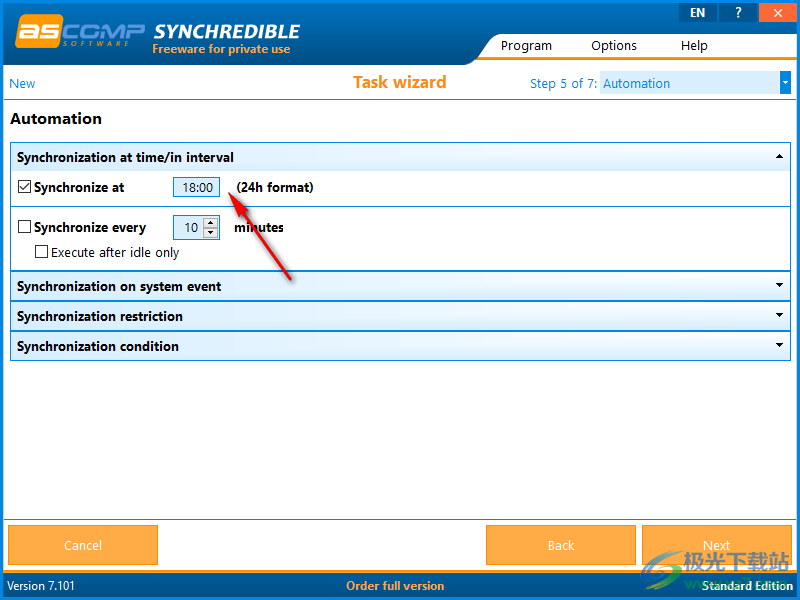
Task: Collapse the Synchronization at time/in interval section
Action: click(x=778, y=157)
